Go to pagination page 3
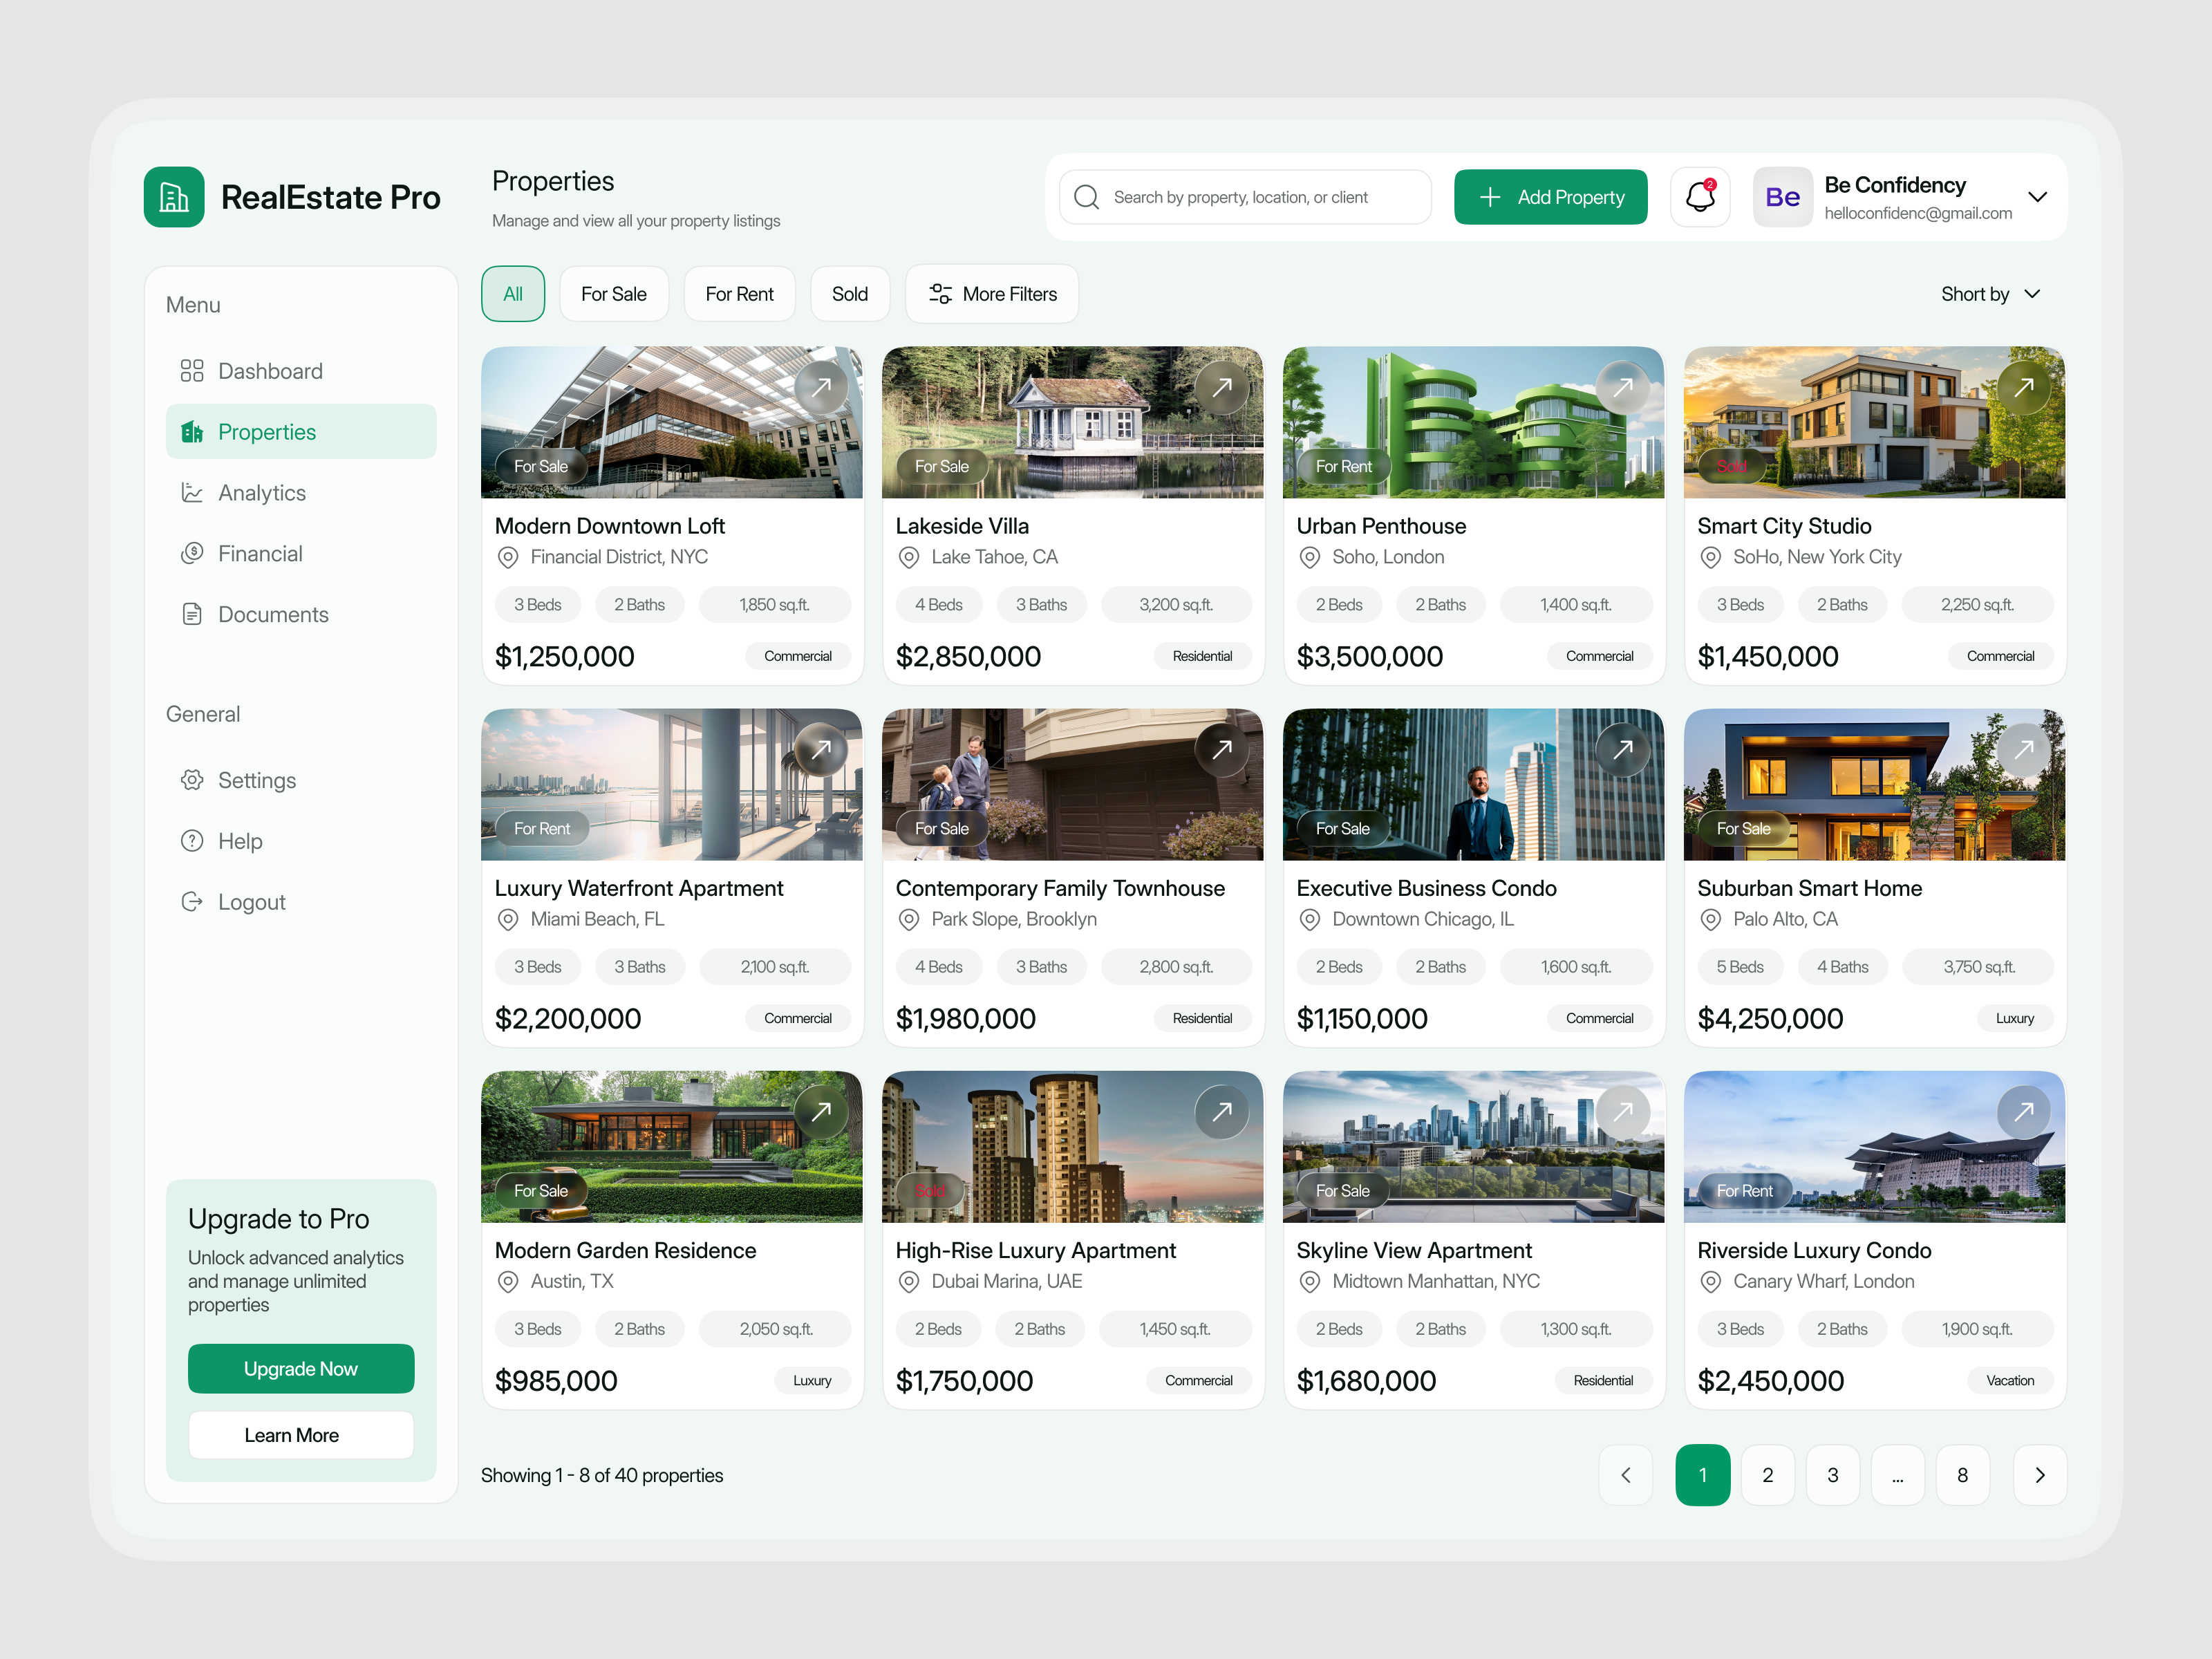Screen dimensions: 2212x1659 [x=1833, y=1474]
